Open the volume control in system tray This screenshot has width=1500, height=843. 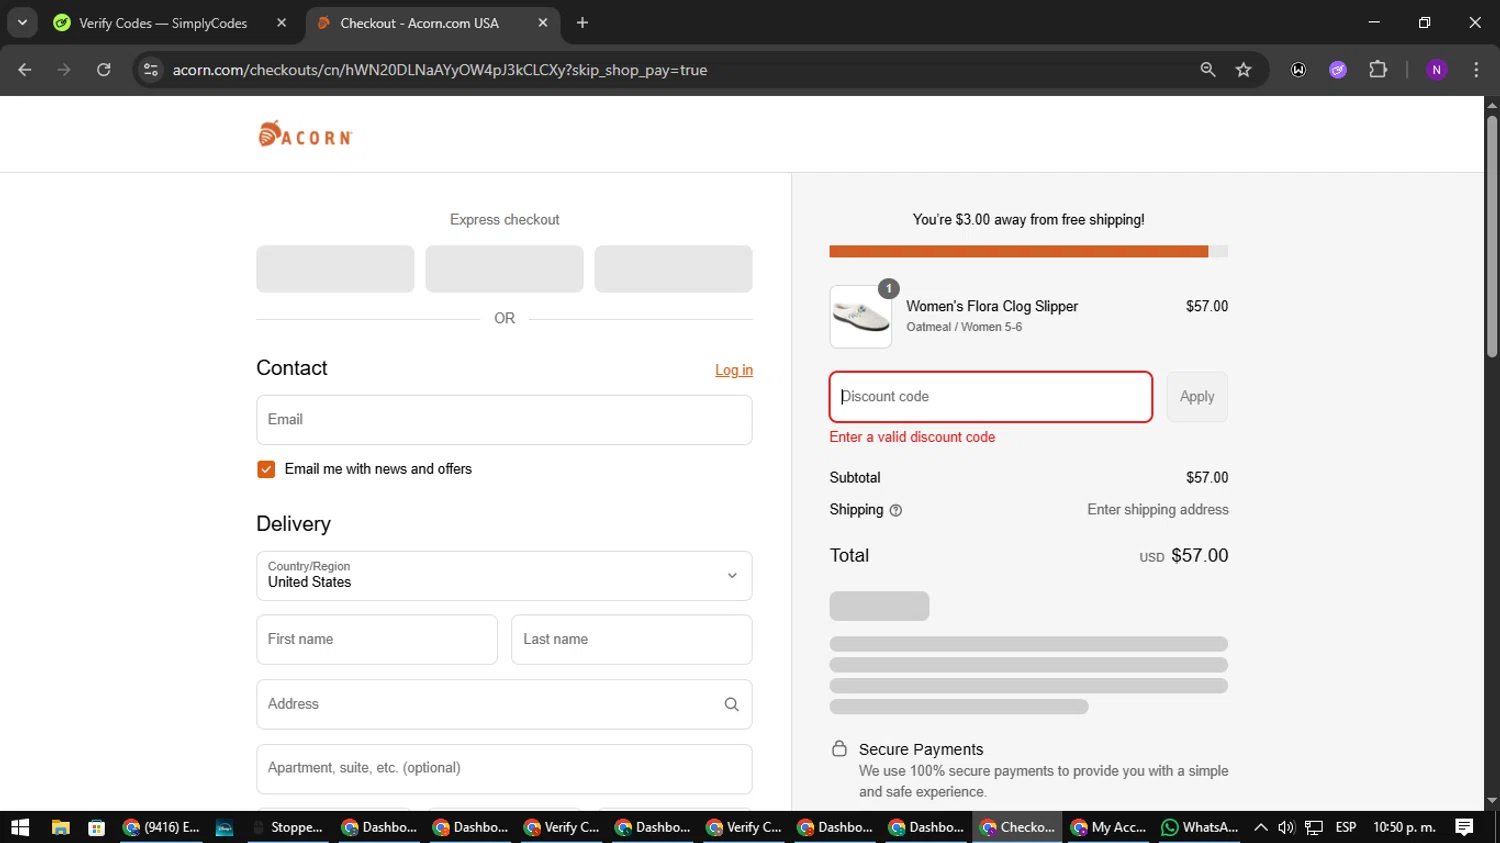(x=1286, y=827)
